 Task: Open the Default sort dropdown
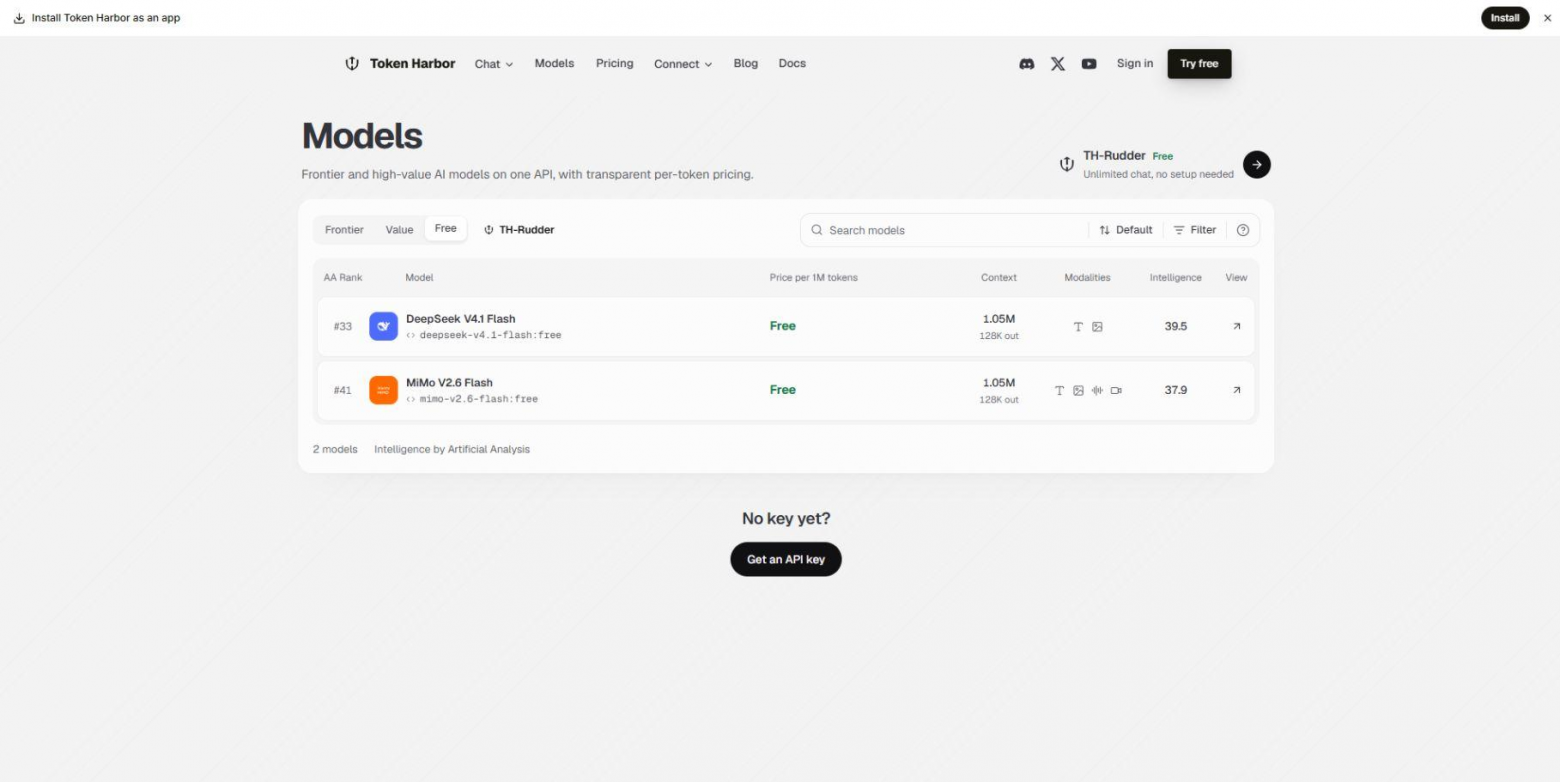coord(1125,230)
